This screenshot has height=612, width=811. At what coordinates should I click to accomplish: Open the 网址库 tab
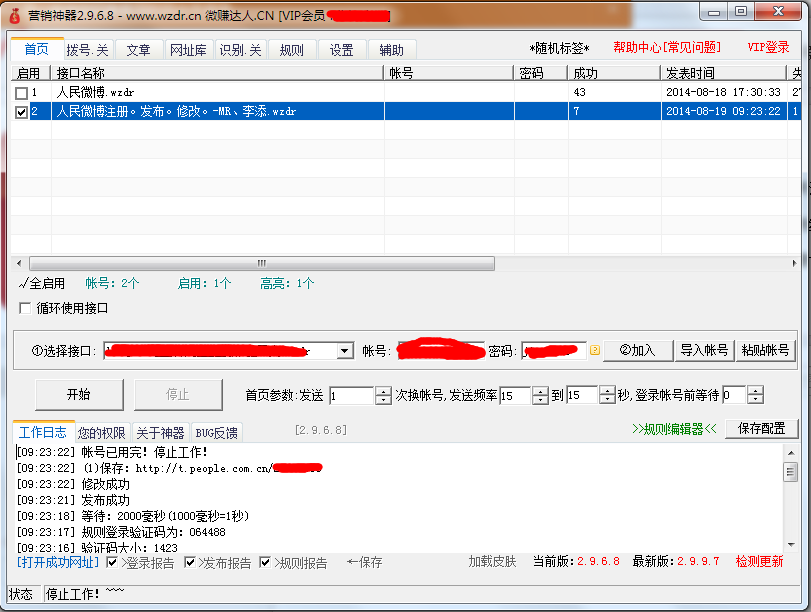189,50
